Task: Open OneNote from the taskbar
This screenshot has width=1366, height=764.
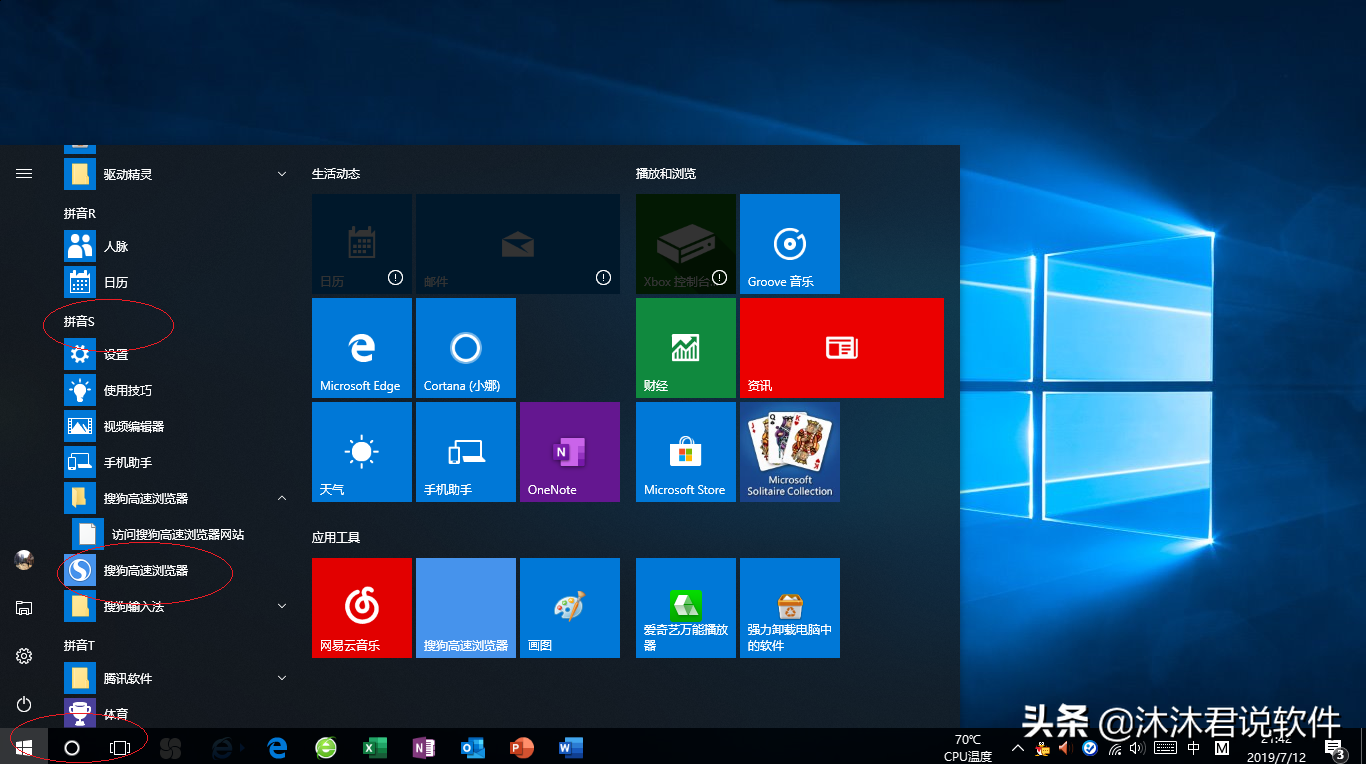Action: pos(424,747)
